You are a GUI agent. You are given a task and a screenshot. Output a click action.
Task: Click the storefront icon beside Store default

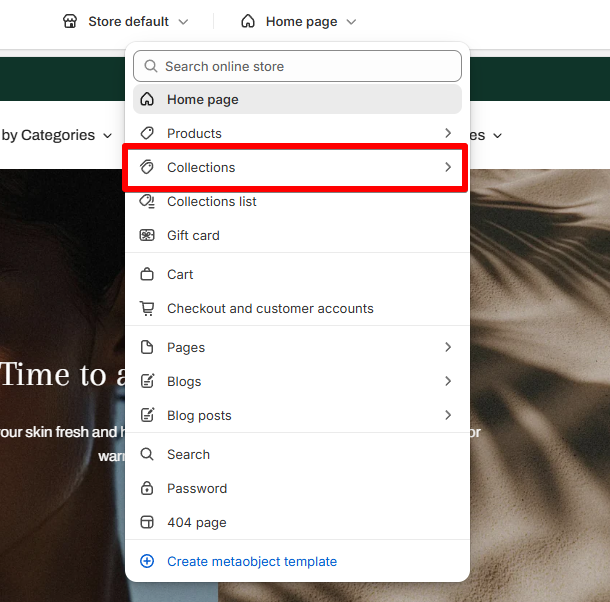tap(70, 21)
